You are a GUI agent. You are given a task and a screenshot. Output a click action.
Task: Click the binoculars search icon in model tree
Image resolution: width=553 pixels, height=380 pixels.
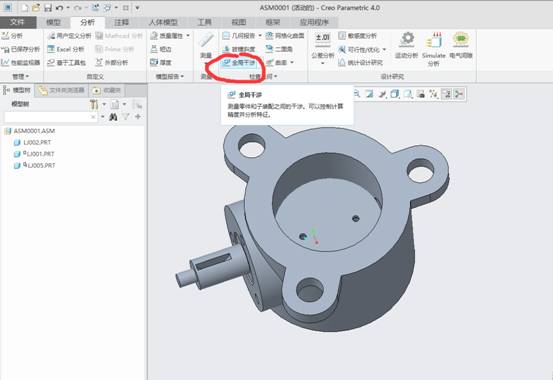click(113, 117)
